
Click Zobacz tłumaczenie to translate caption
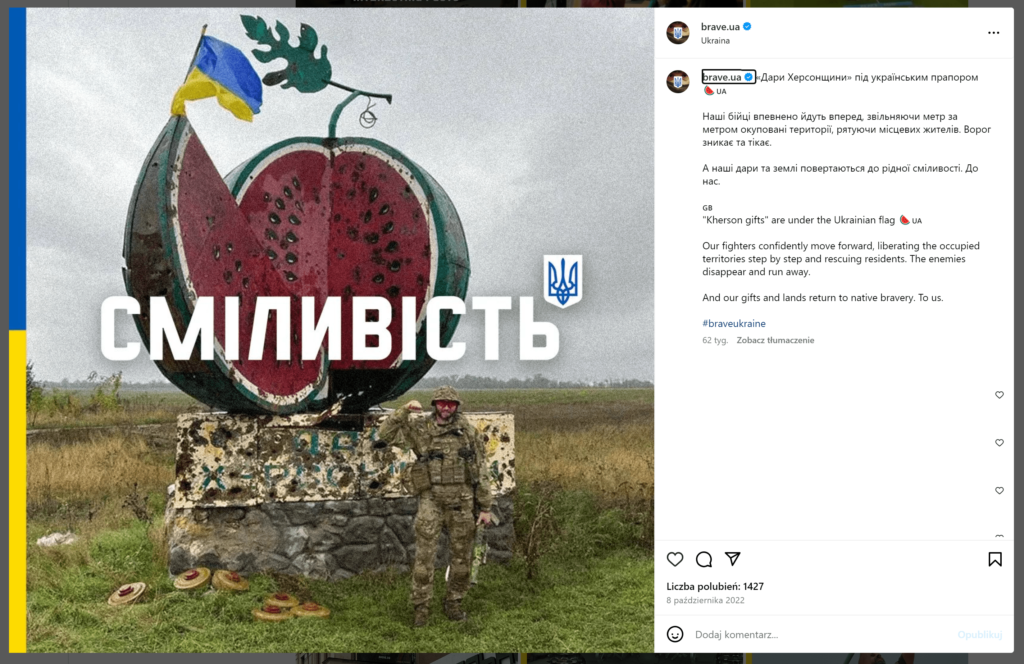click(775, 340)
